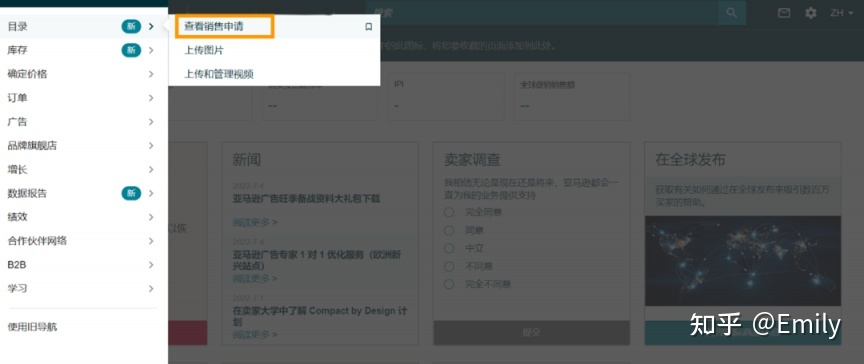Open news 亚马逊广告旺季备战资料大礼包下载
This screenshot has width=864, height=364.
coord(306,198)
